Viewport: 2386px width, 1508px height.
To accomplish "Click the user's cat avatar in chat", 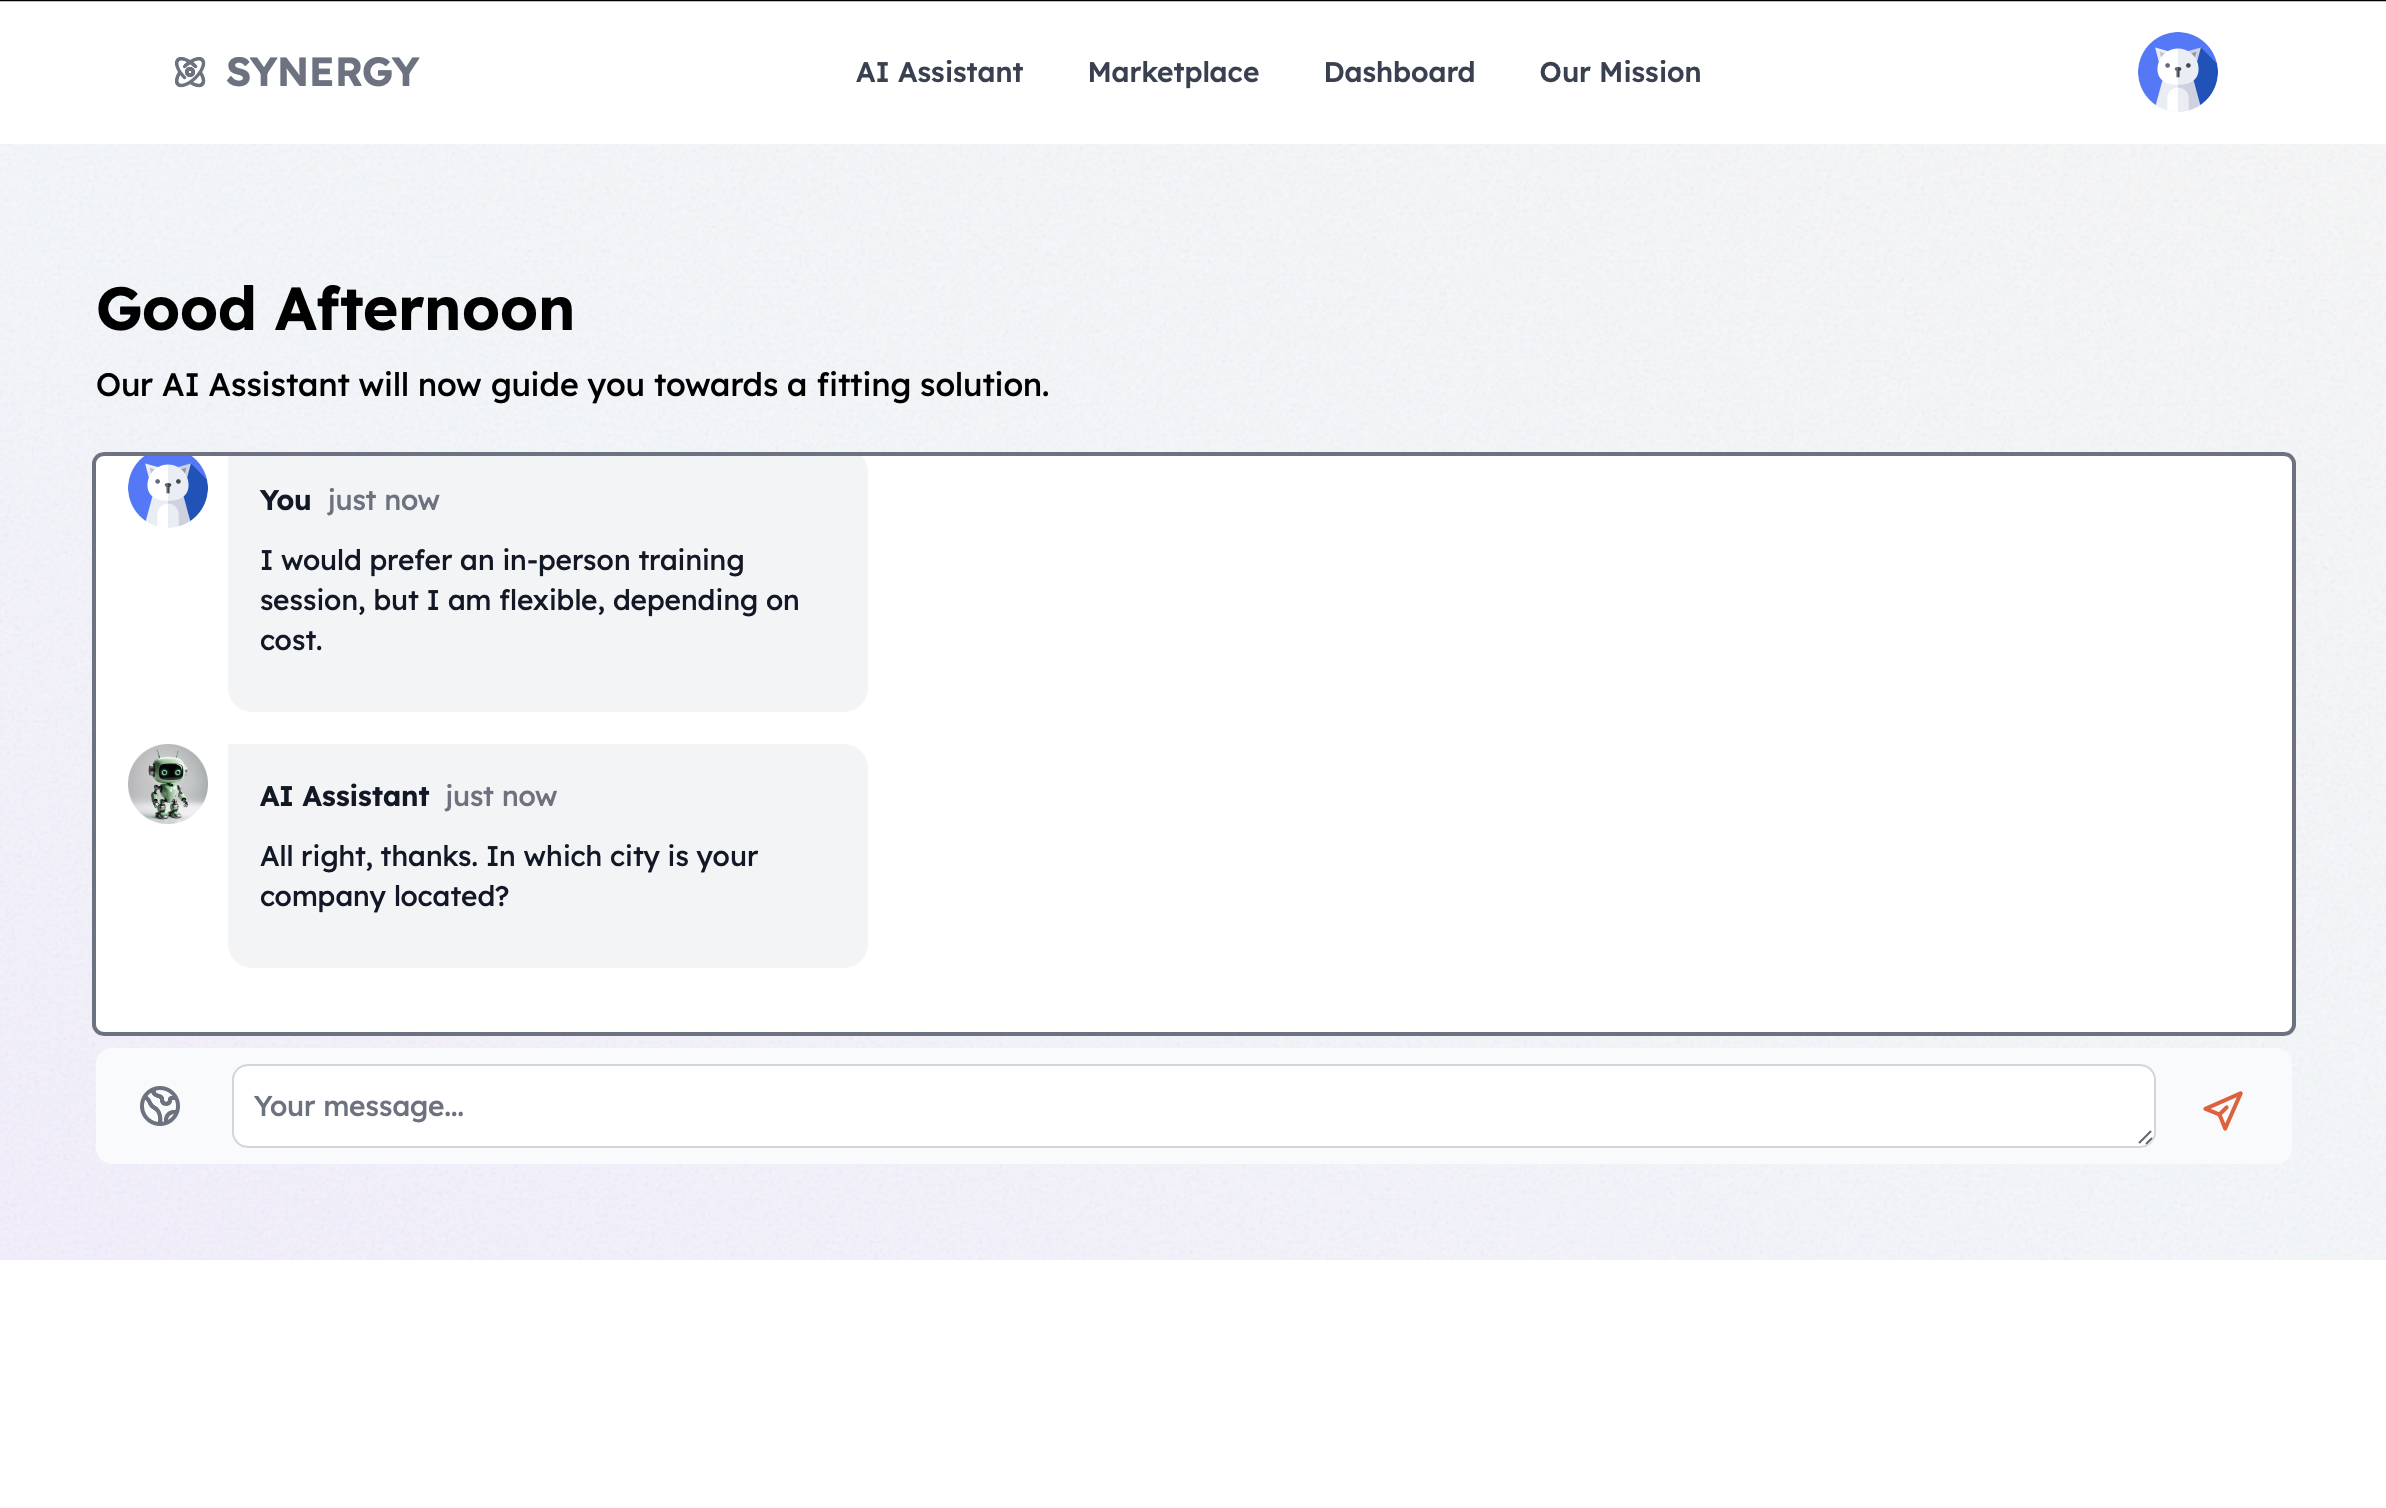I will tap(168, 490).
